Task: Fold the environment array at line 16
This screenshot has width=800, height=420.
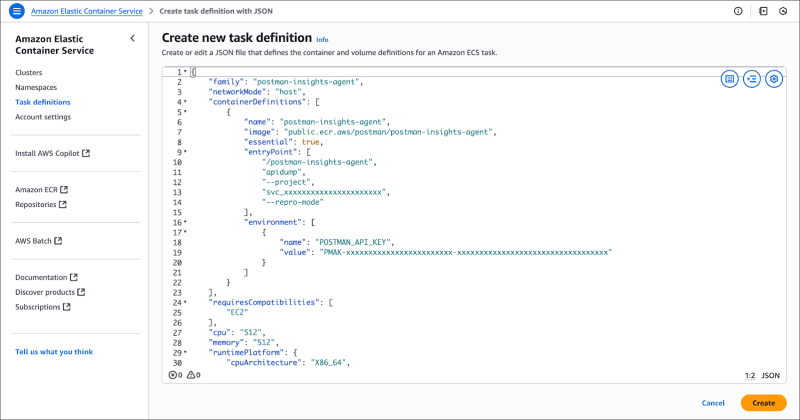Action: [185, 223]
